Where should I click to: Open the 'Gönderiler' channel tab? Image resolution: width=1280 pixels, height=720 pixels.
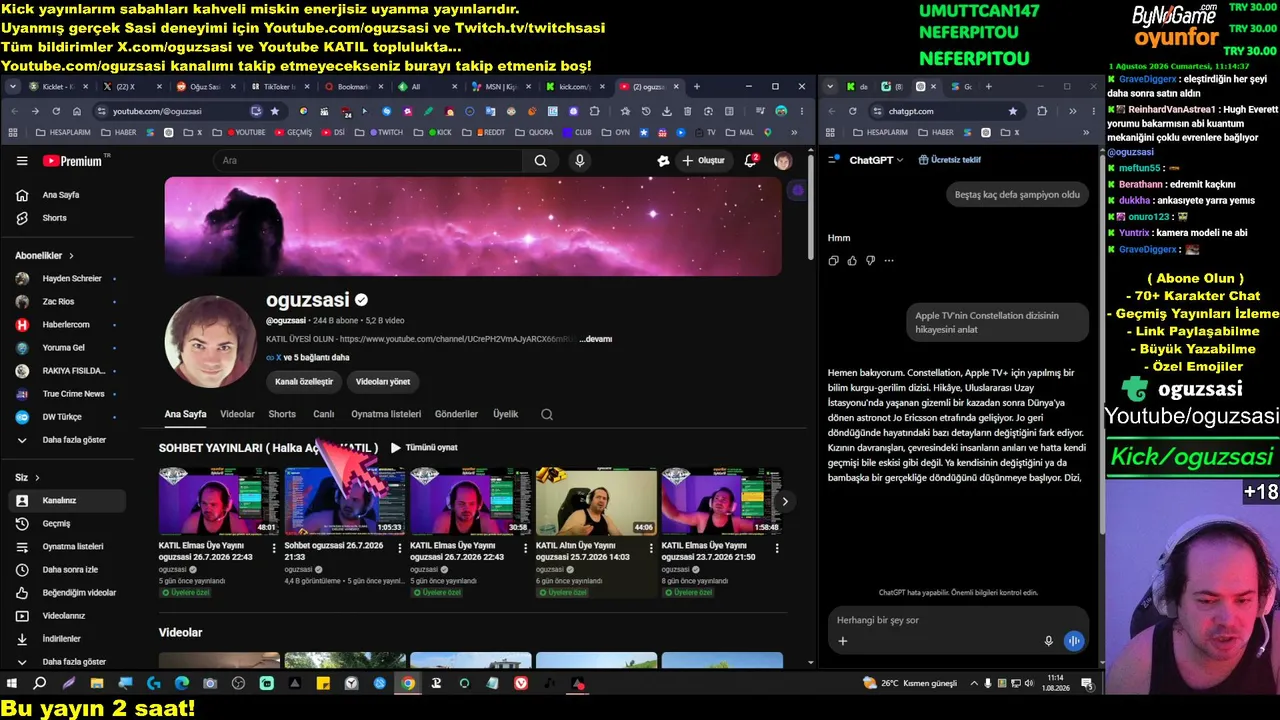(x=456, y=414)
